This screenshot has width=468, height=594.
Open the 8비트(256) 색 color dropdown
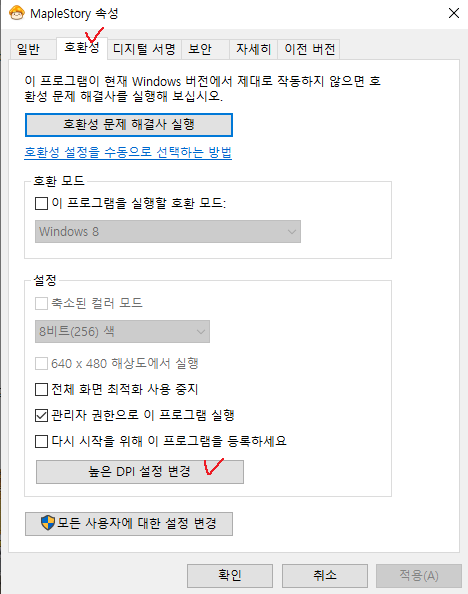122,331
